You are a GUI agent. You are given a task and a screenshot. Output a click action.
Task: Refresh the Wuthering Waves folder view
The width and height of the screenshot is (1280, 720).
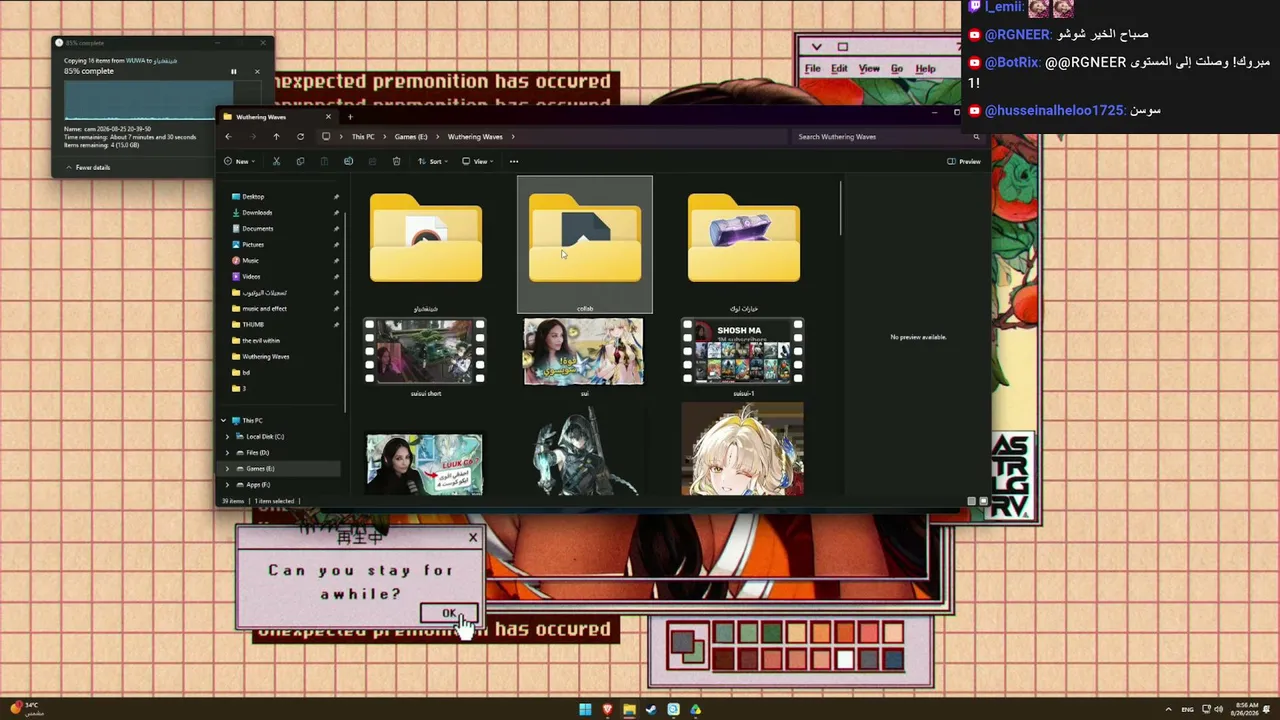click(x=300, y=136)
